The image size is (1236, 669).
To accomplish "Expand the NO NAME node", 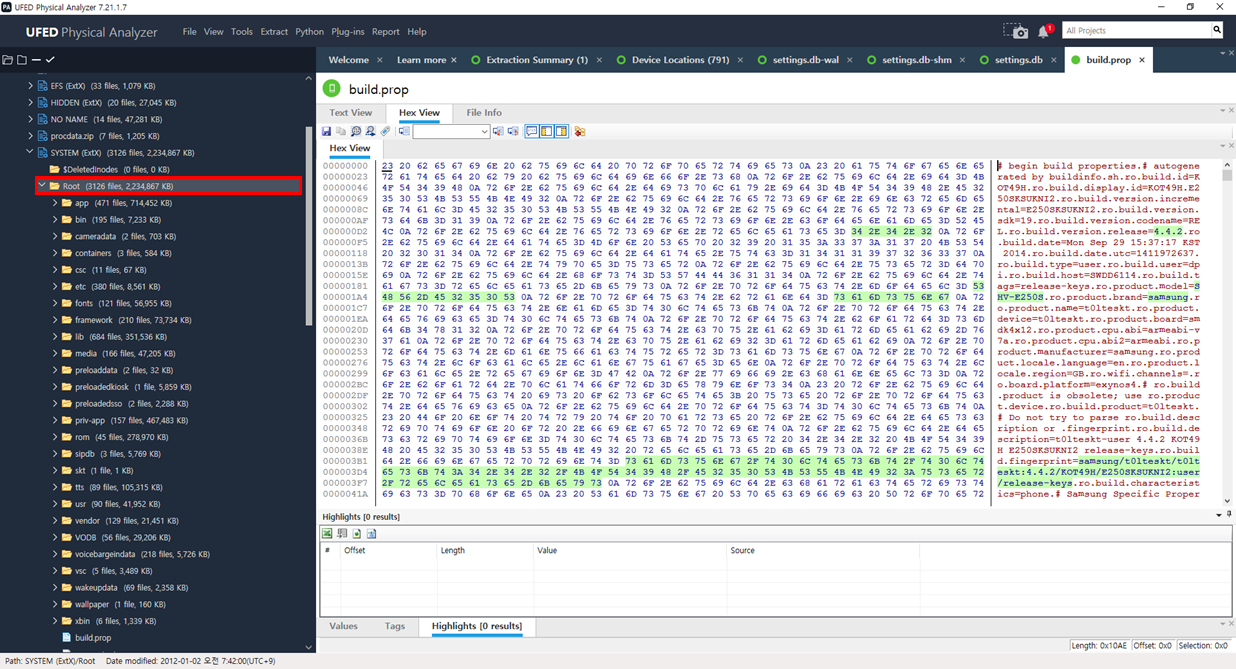I will pos(31,119).
